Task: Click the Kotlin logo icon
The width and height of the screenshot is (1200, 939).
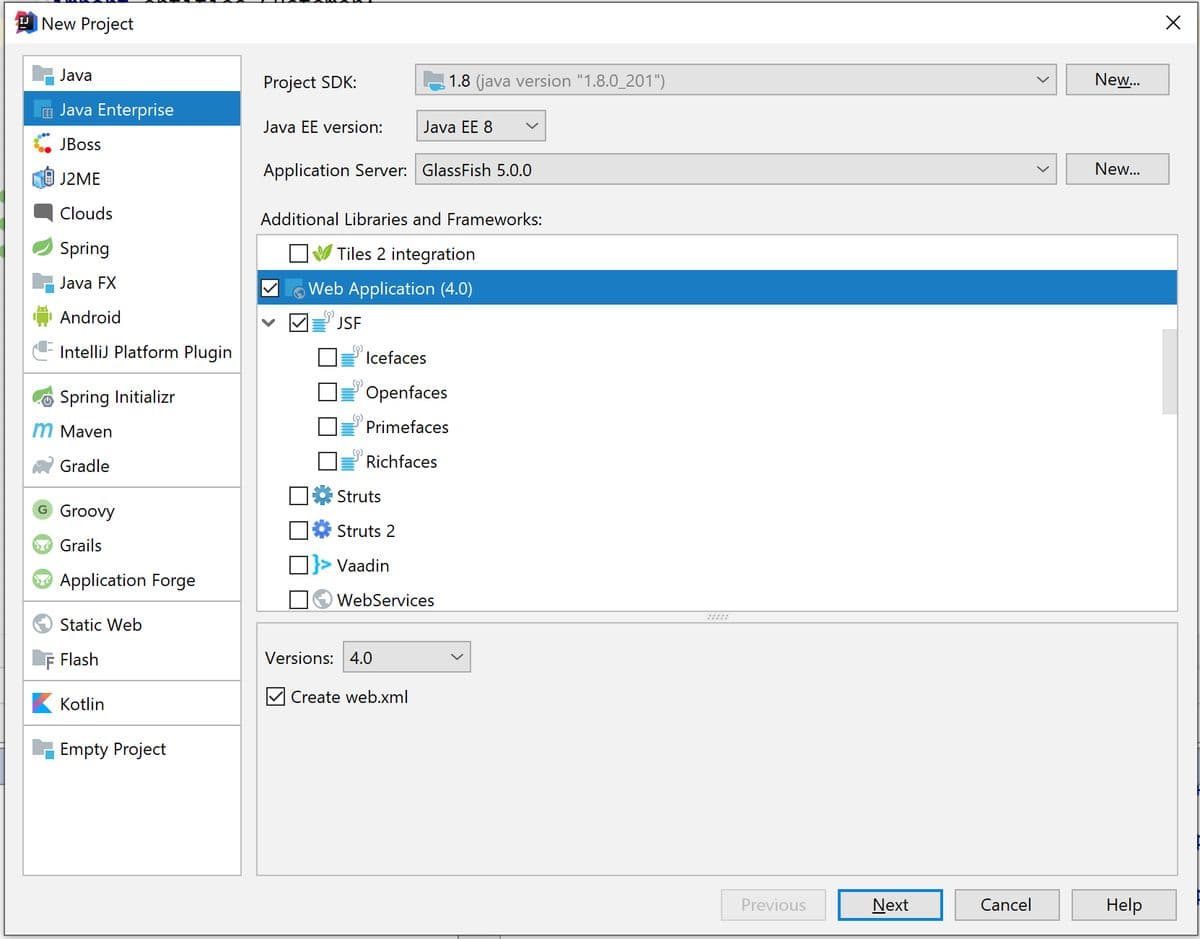Action: tap(42, 704)
